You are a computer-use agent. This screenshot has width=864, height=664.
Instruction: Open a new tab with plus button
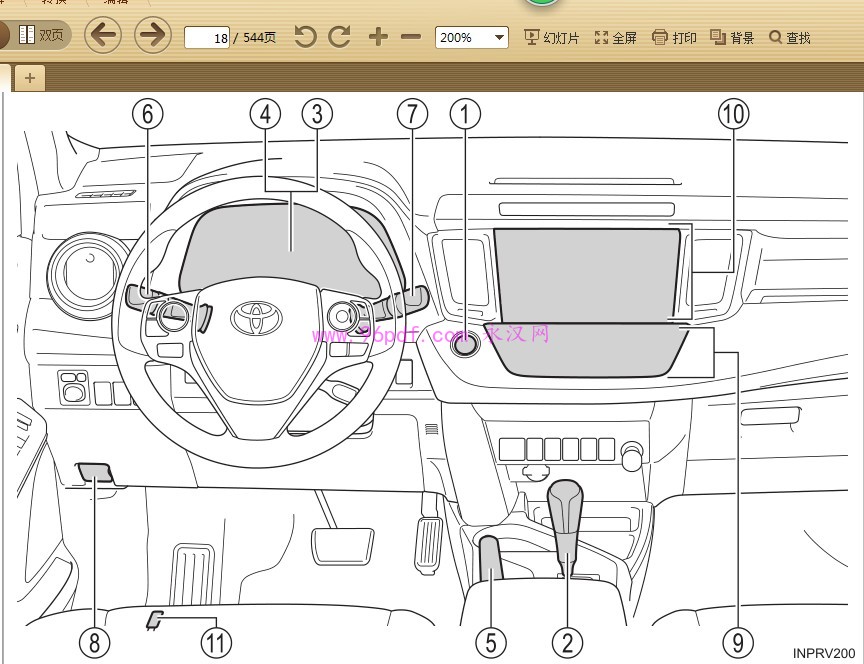pos(29,77)
